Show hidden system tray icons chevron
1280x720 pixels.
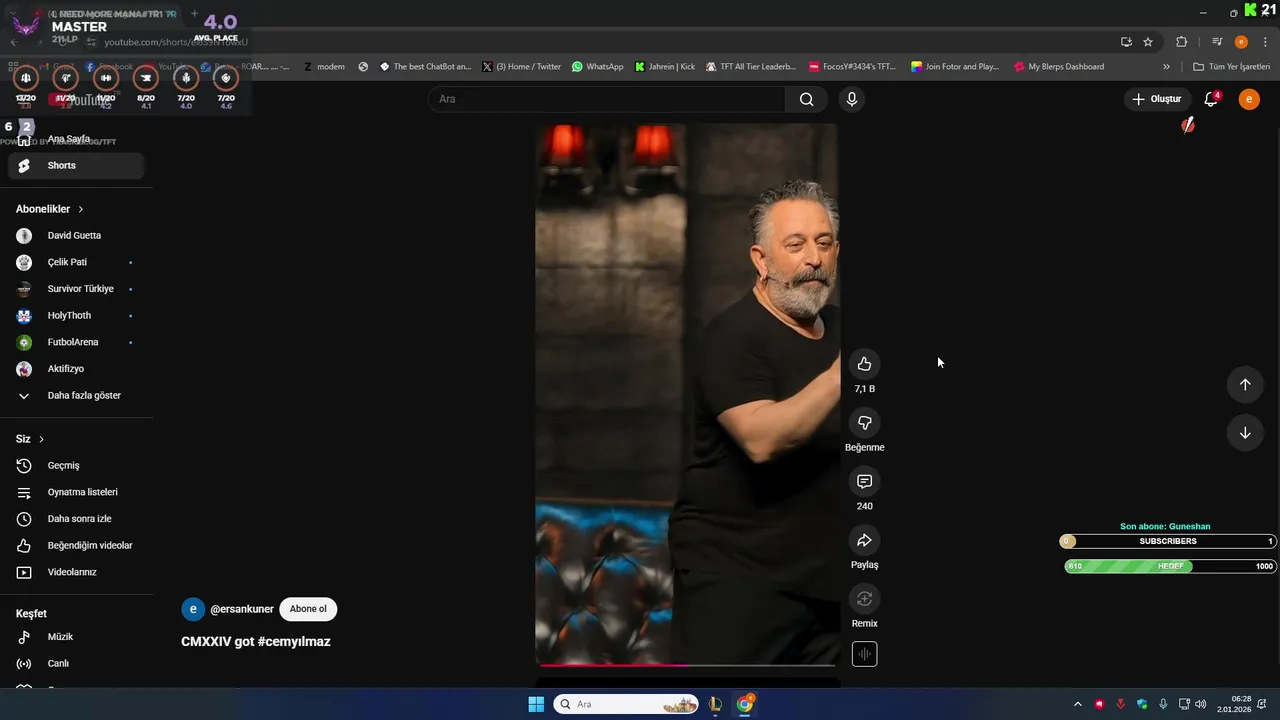(1077, 704)
